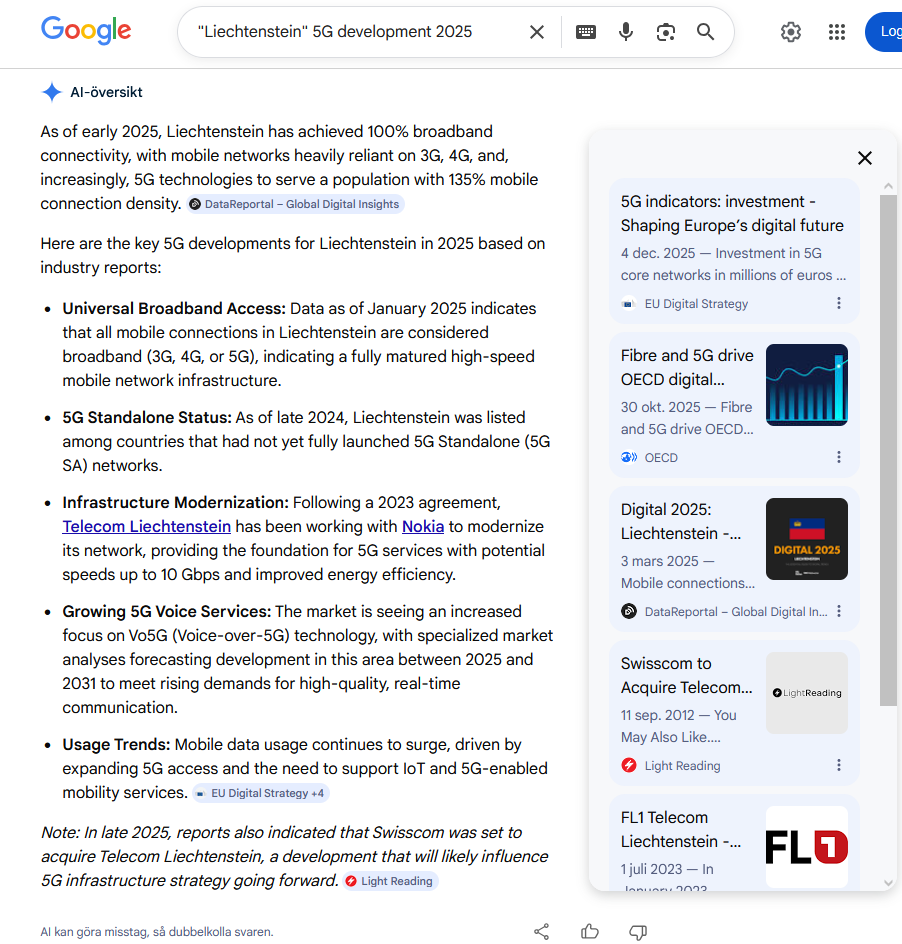This screenshot has width=902, height=944.
Task: Click the Digital 2025 flag thumbnail
Action: (x=807, y=539)
